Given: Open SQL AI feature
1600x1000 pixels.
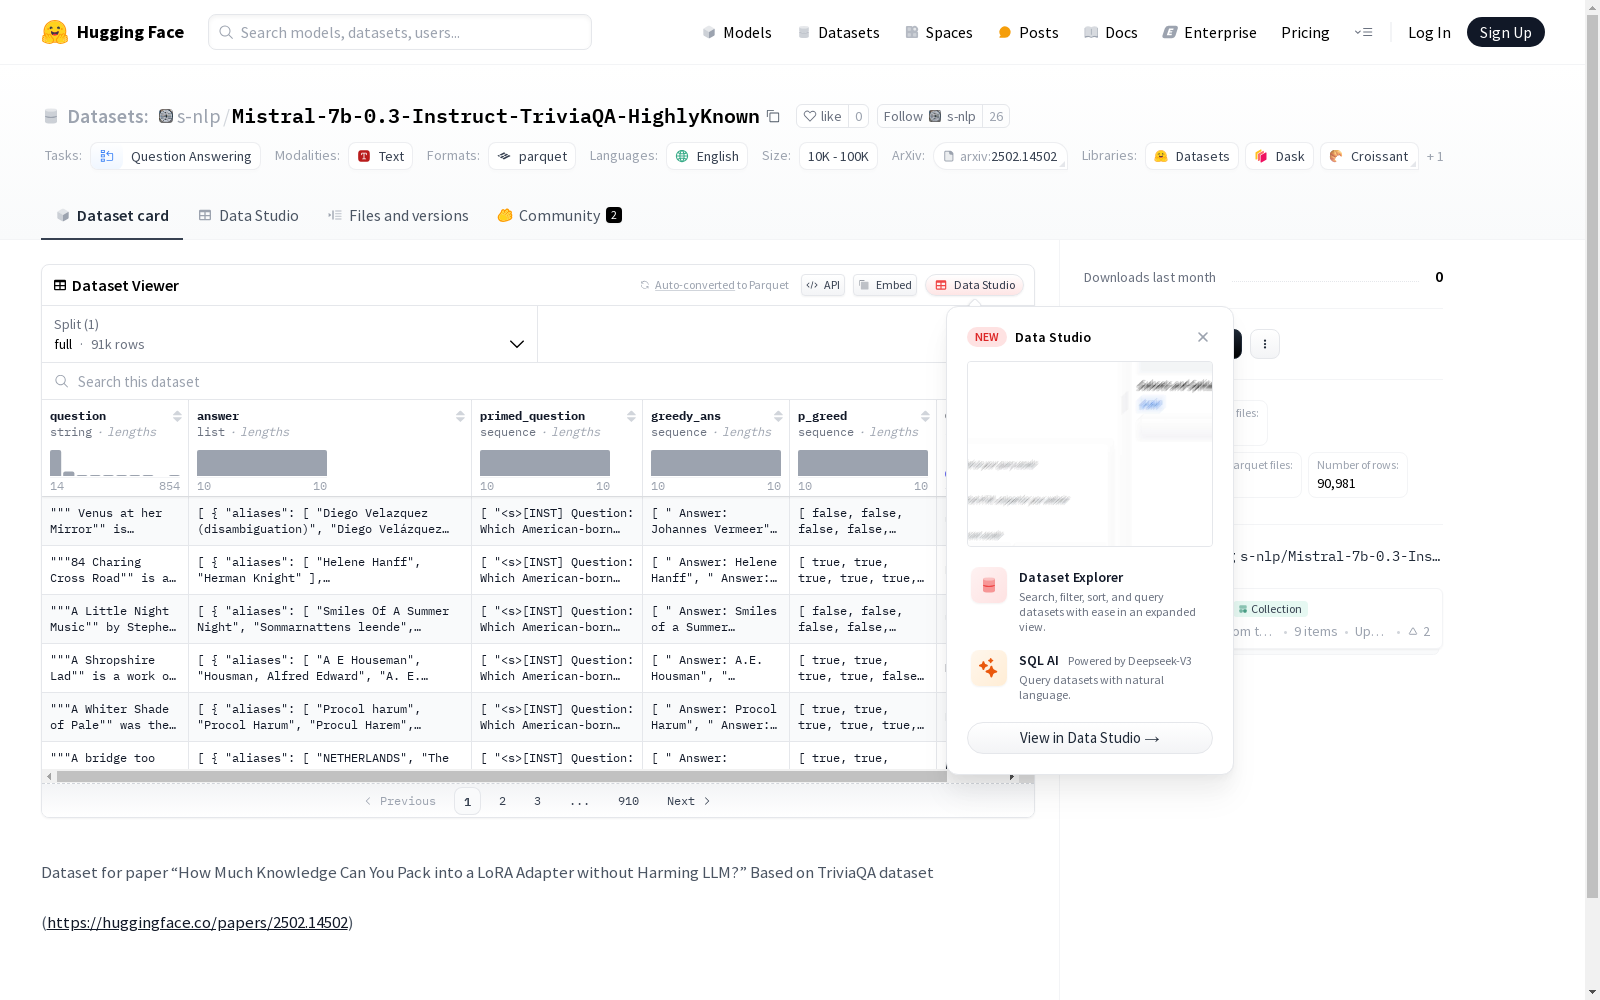Looking at the screenshot, I should tap(1090, 677).
